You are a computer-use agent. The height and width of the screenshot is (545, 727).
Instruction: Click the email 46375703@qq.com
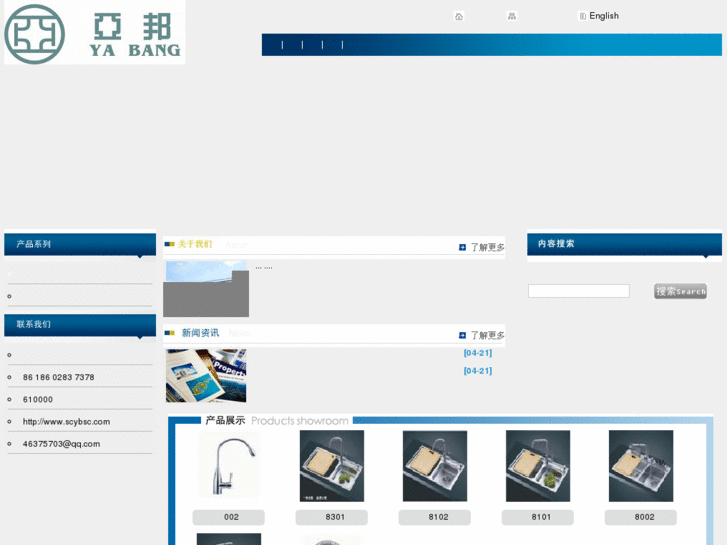(61, 444)
